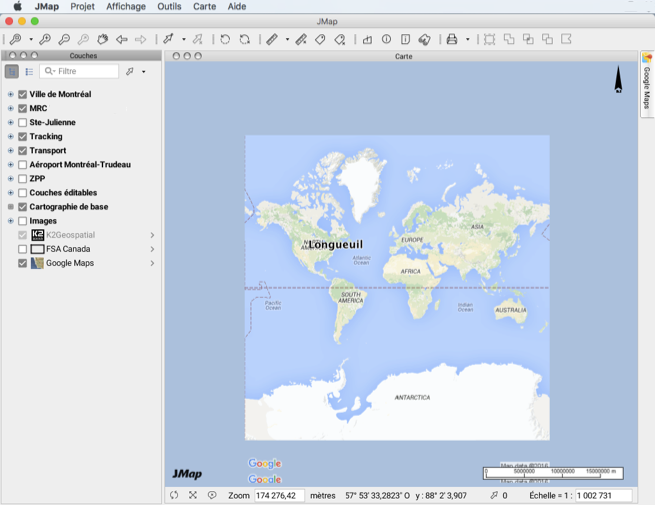Open the Affichage menu

pos(126,6)
